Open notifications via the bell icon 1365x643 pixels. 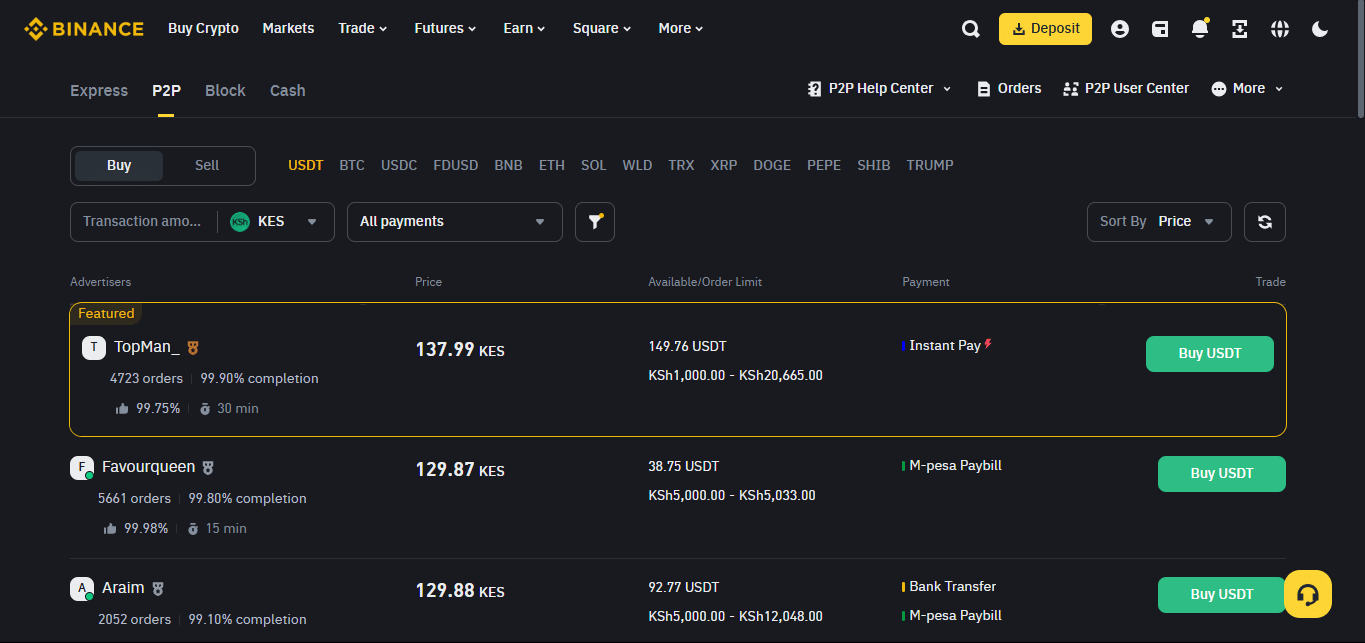1199,28
